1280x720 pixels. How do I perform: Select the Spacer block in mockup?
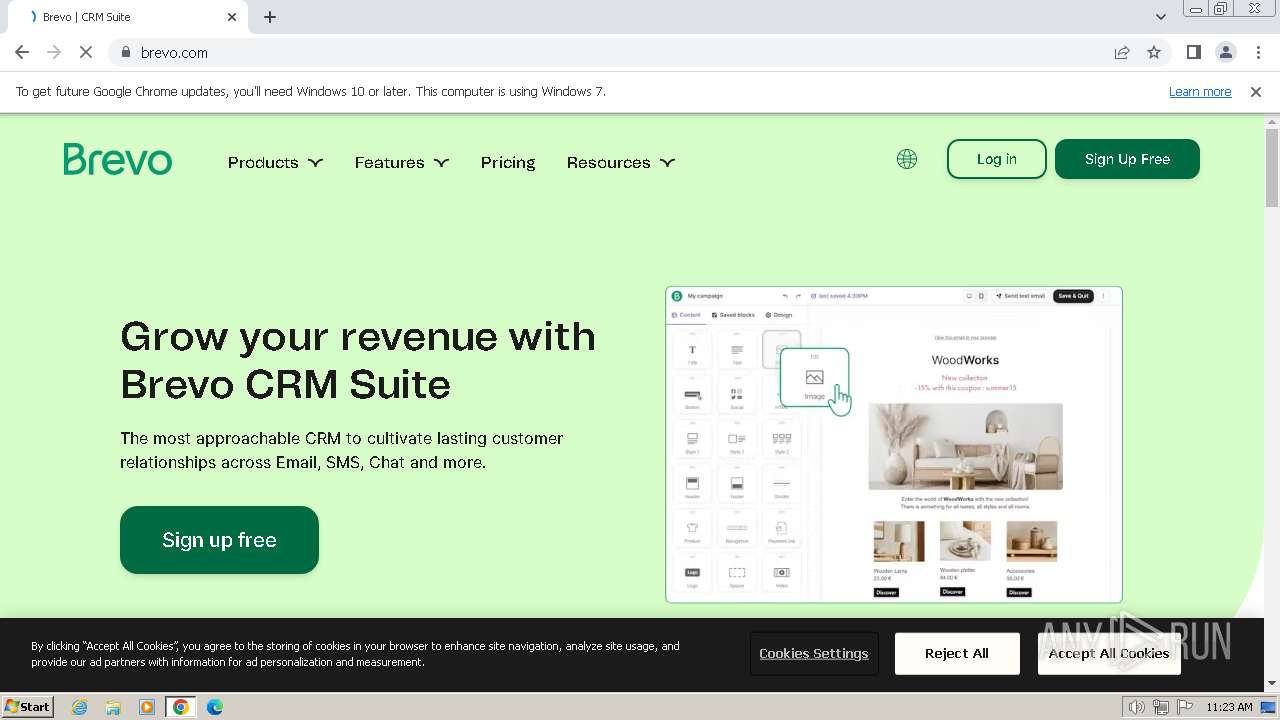coord(737,575)
